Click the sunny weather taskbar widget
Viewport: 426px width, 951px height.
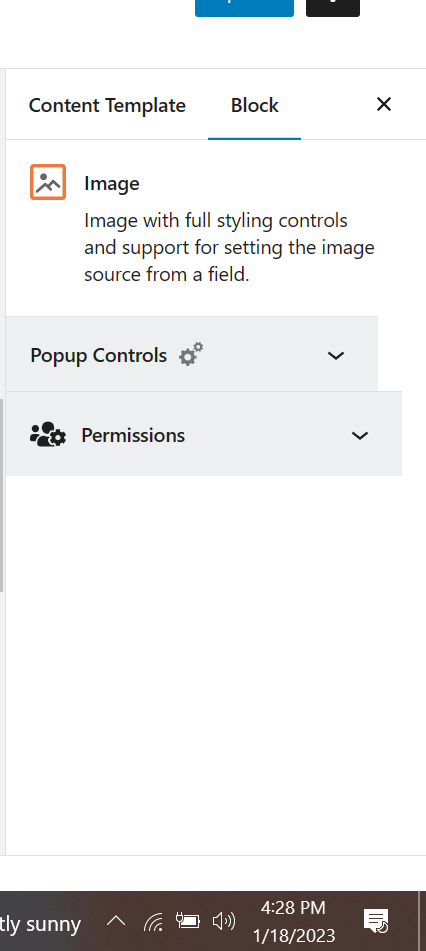(x=41, y=924)
